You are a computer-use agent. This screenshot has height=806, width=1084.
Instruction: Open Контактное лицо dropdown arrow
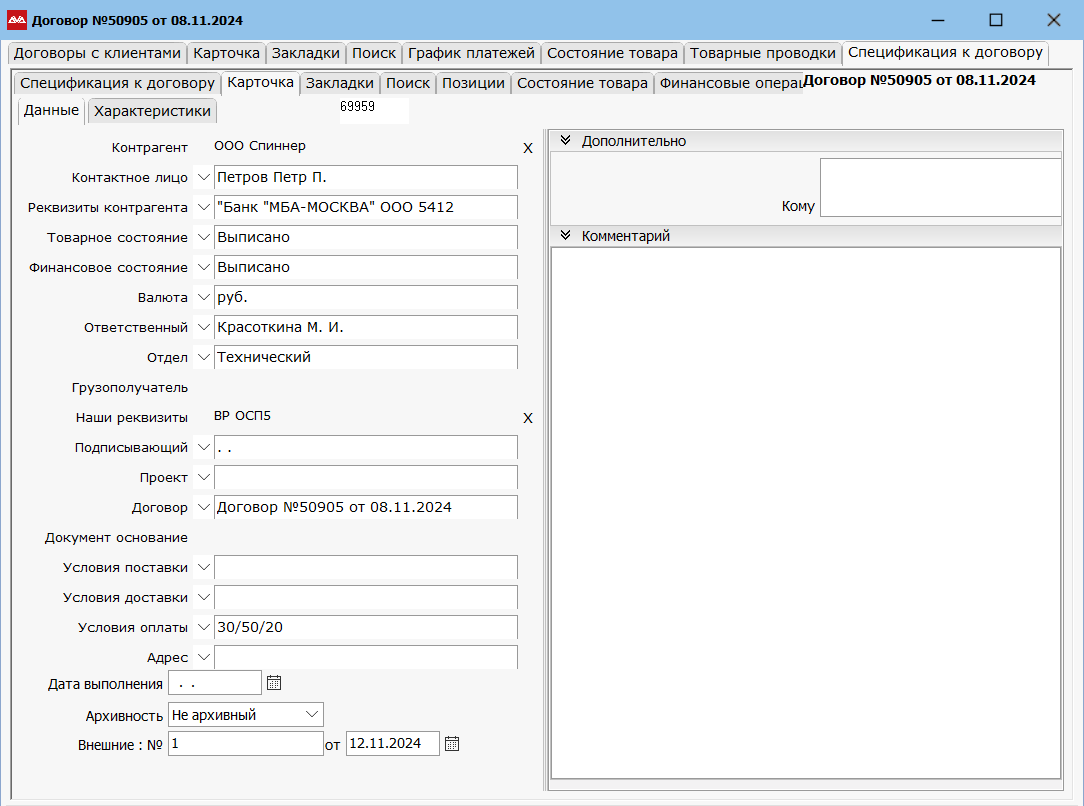pyautogui.click(x=203, y=178)
